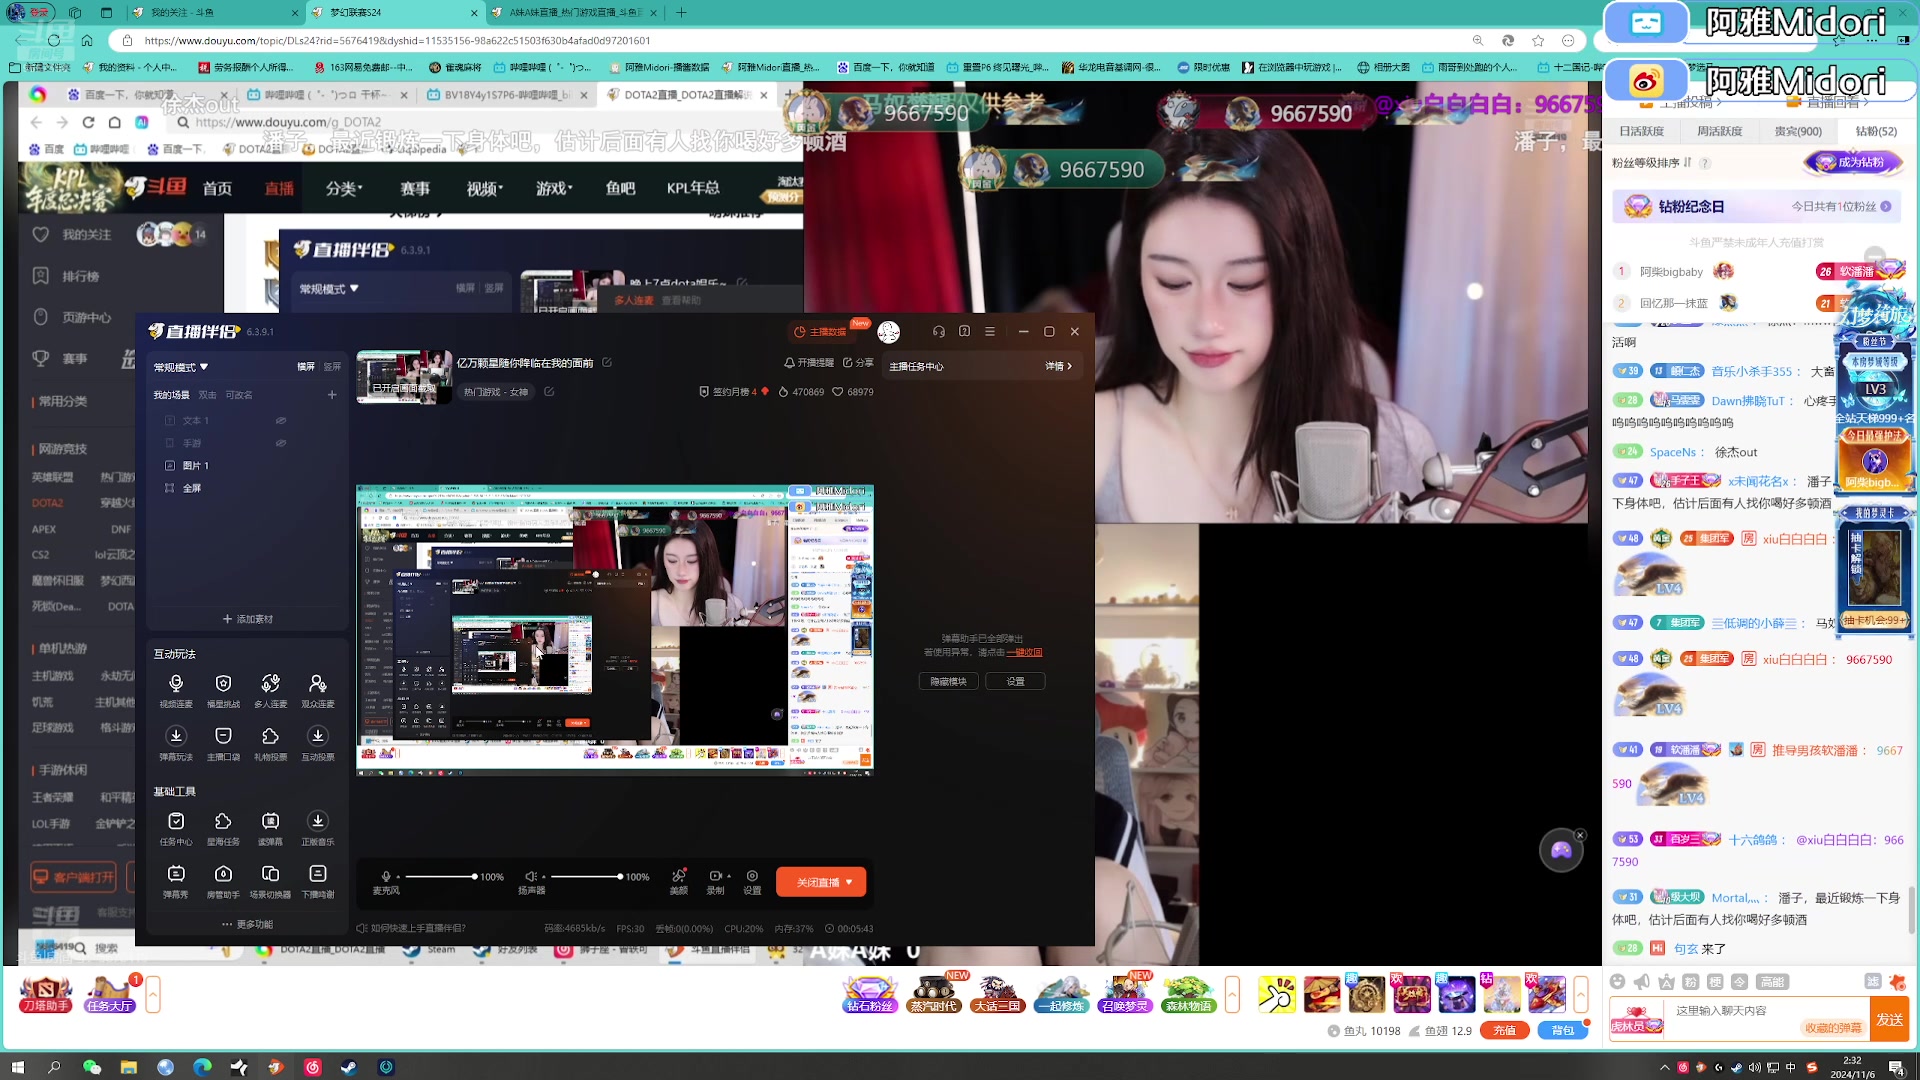This screenshot has width=1920, height=1080.
Task: Open 主播口袋 icon
Action: tap(223, 742)
